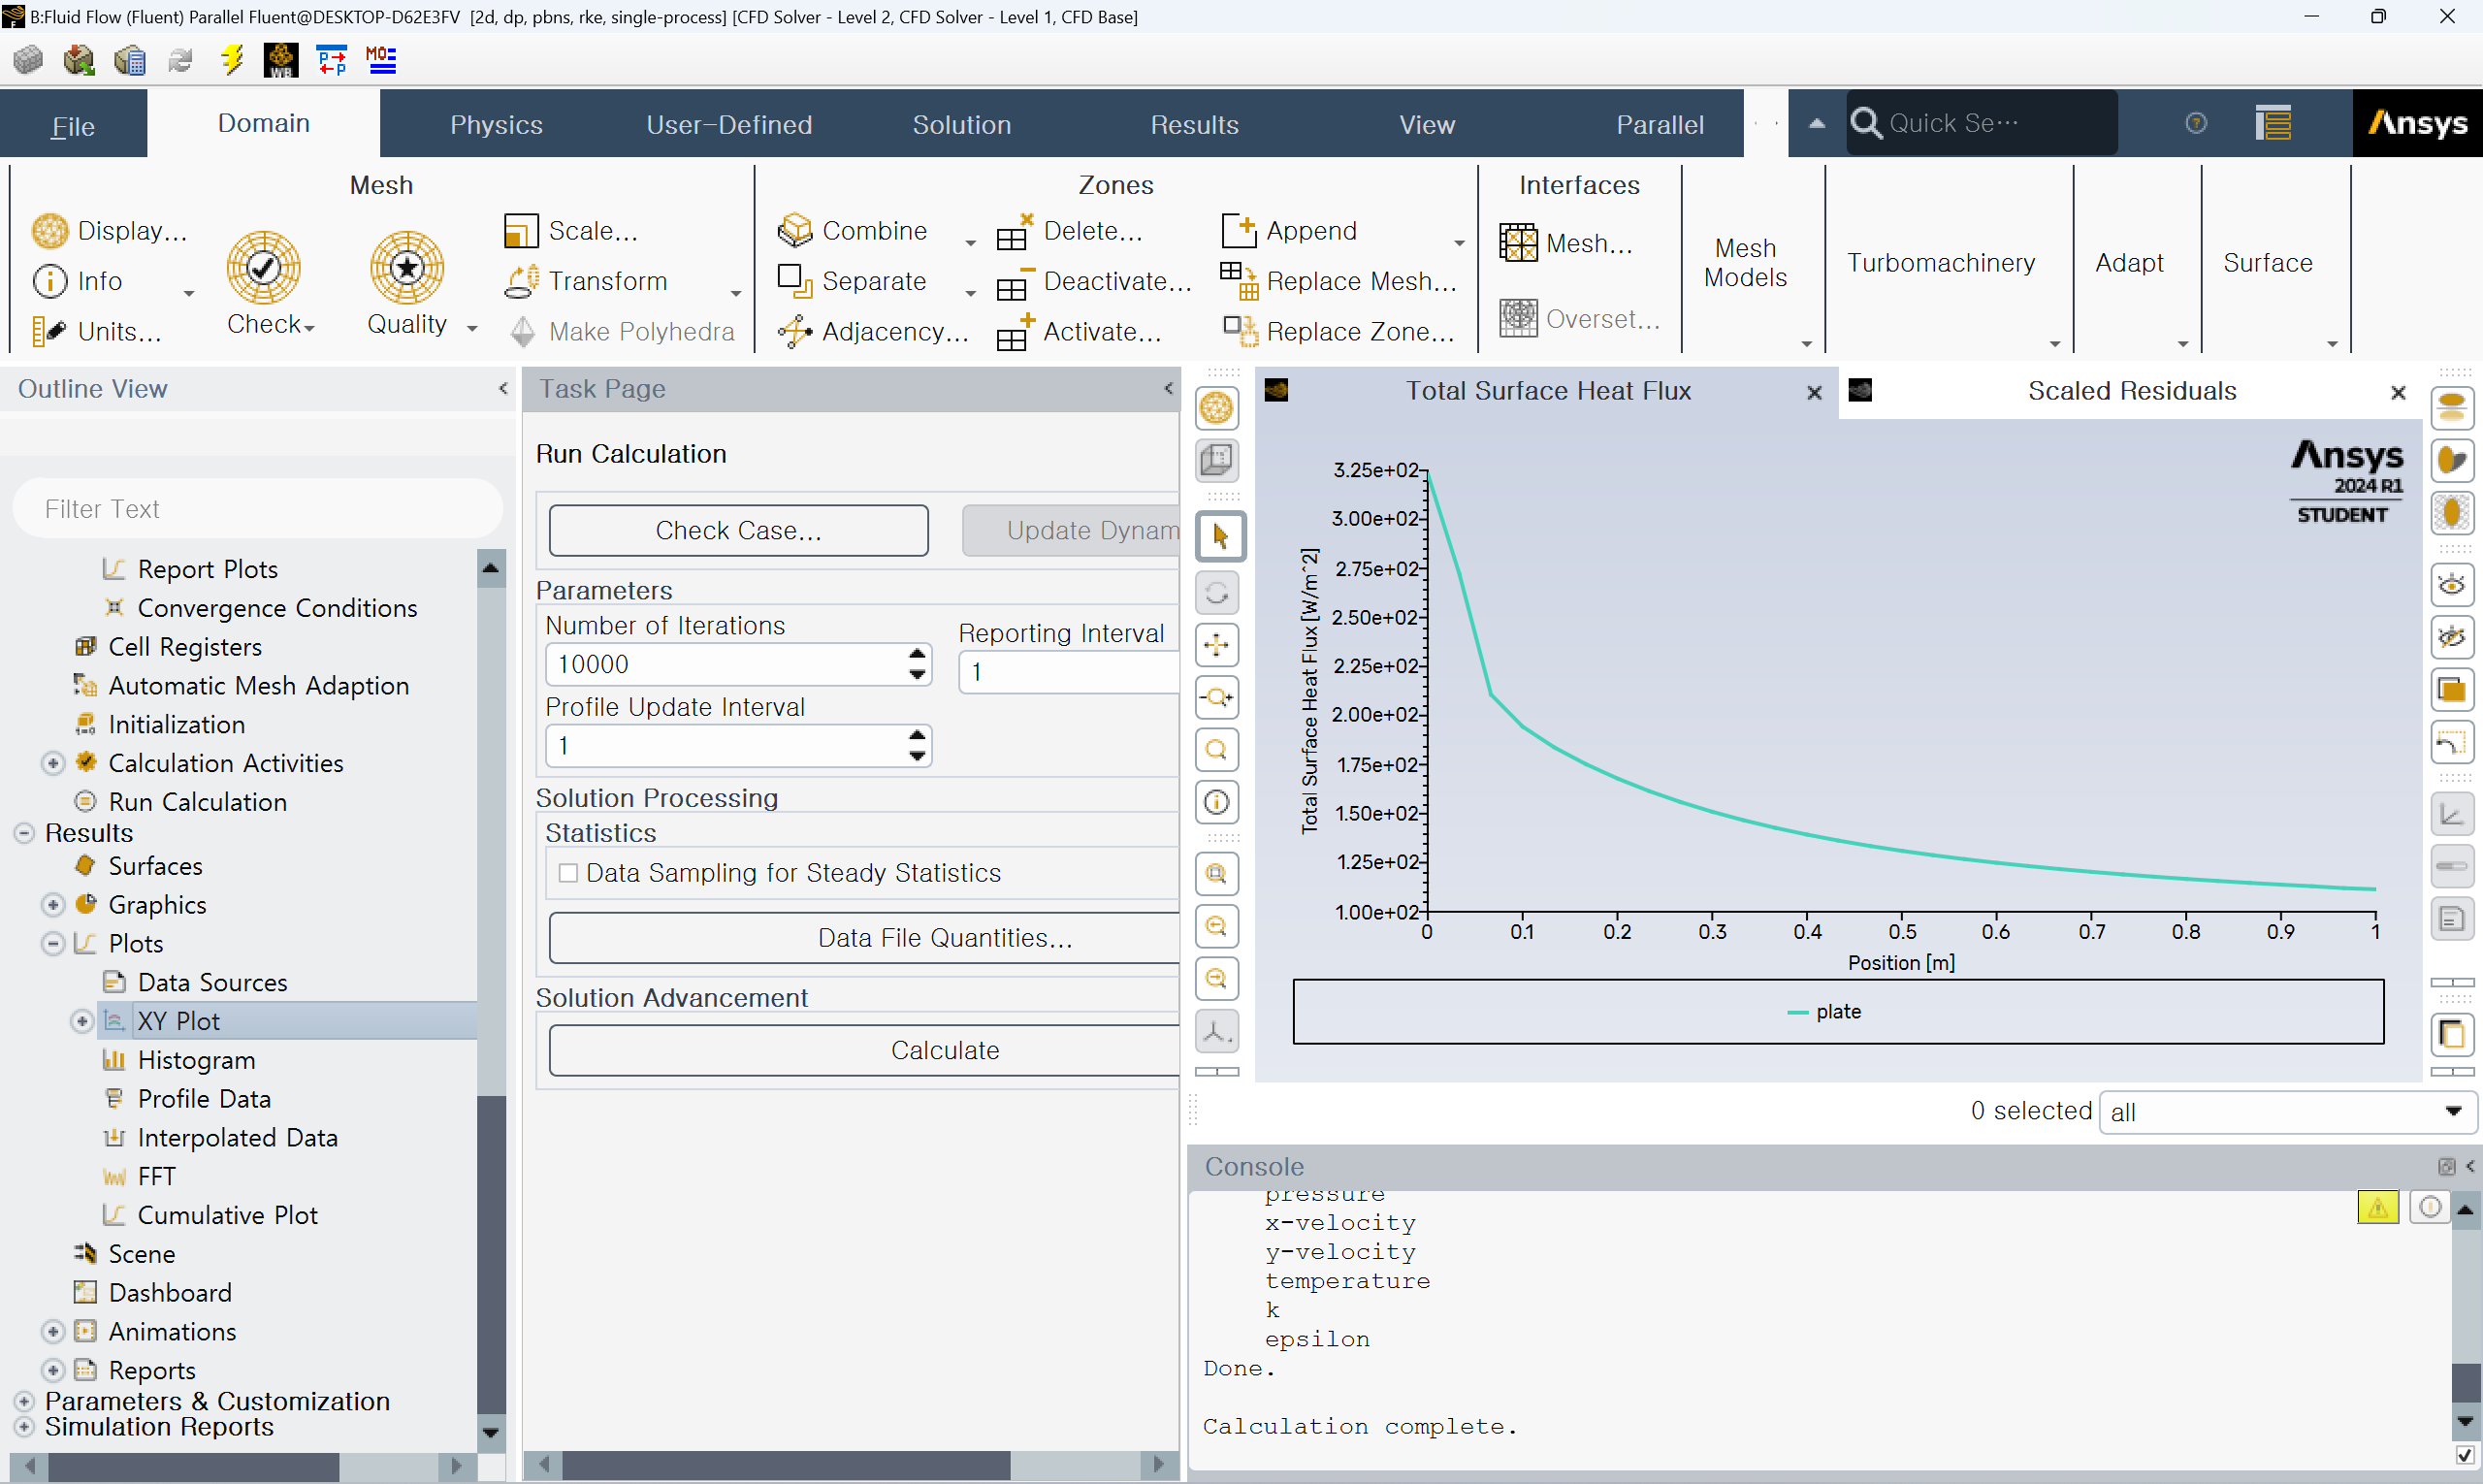Screen dimensions: 2483x1484
Task: Click mesh Info icon
Action: (50, 281)
